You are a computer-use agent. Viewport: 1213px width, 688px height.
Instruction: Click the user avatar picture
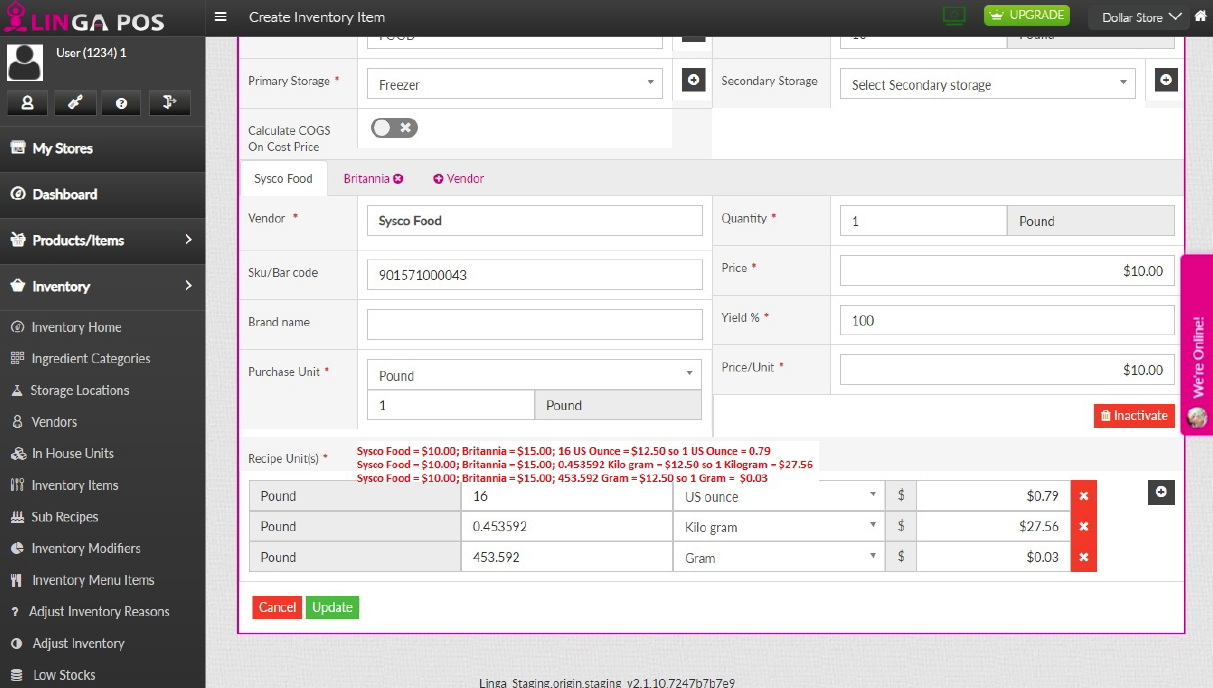25,62
